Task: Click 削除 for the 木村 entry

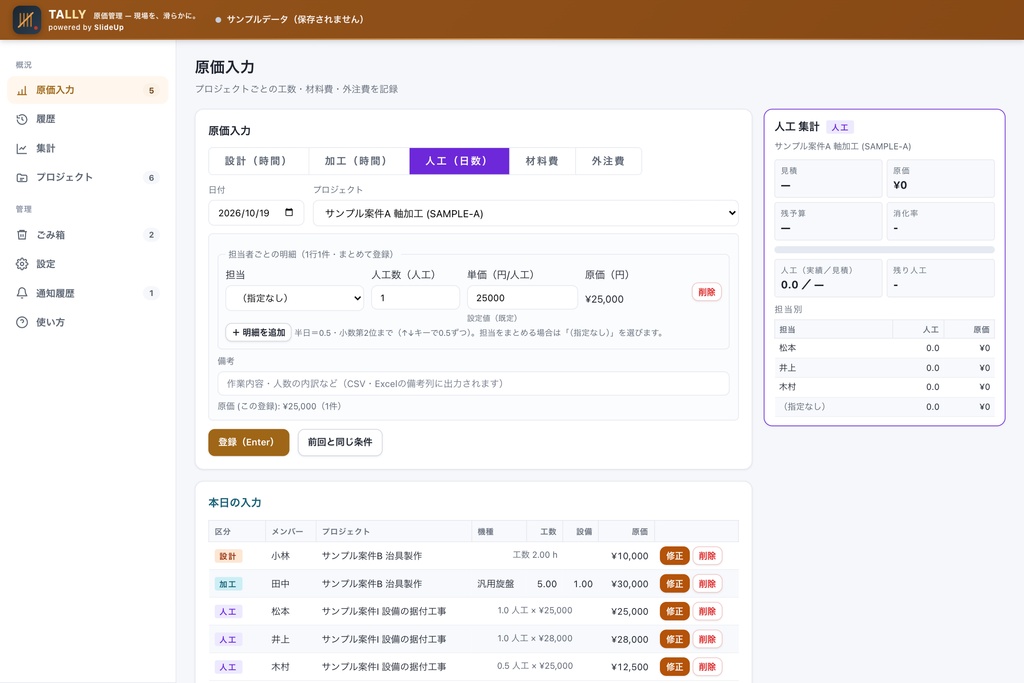Action: click(x=707, y=667)
